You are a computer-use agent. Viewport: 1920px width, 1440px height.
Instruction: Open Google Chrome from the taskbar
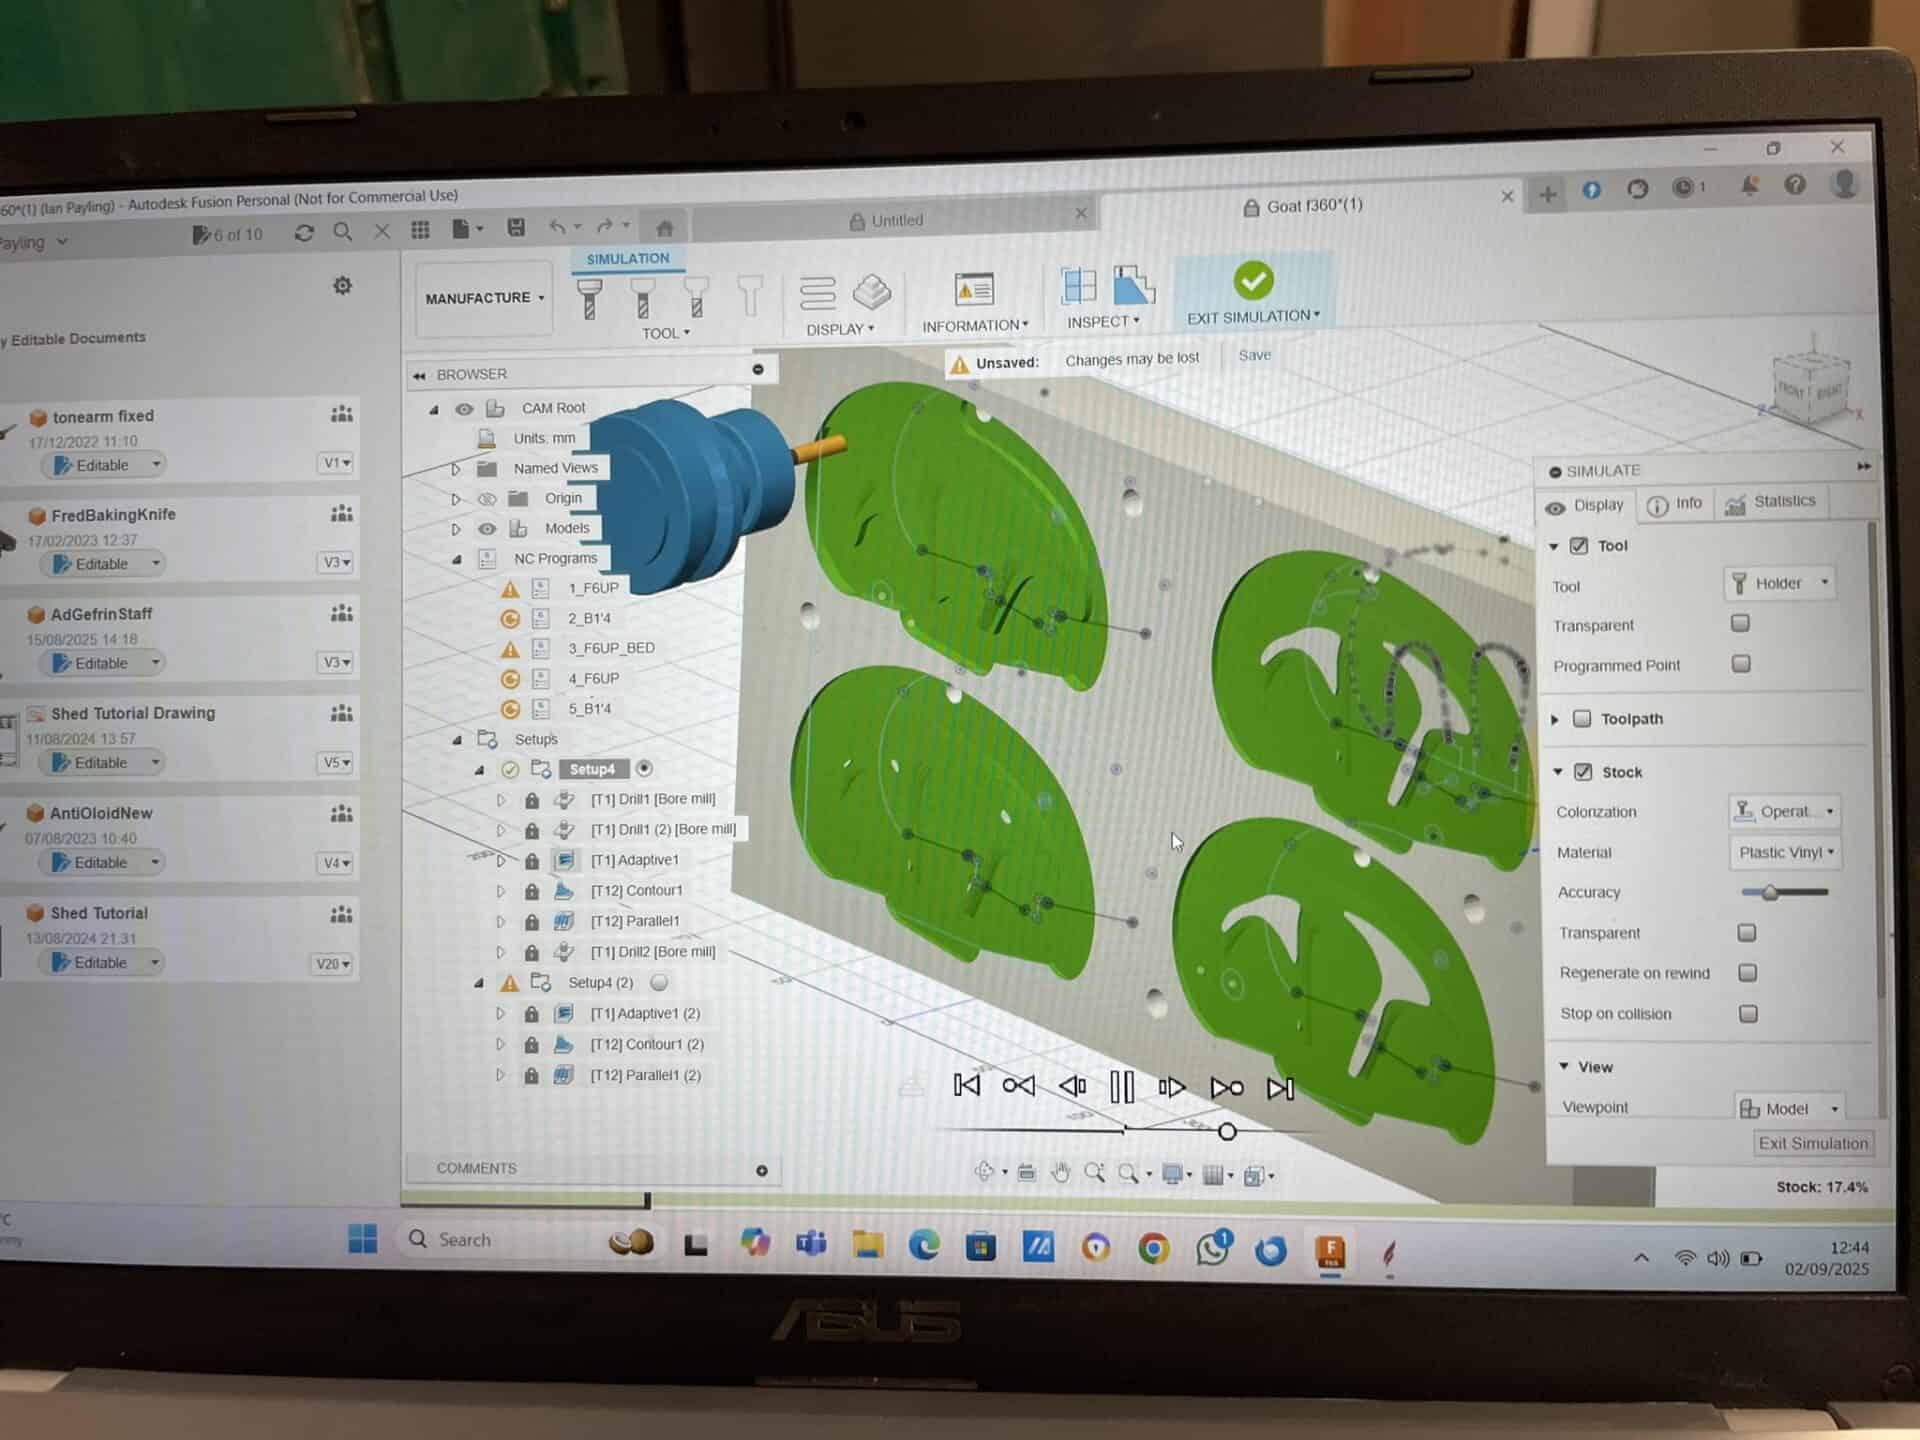[x=1153, y=1248]
